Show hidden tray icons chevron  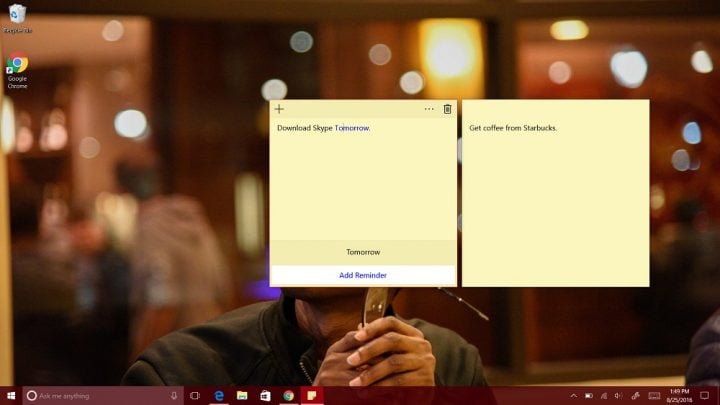pos(574,396)
